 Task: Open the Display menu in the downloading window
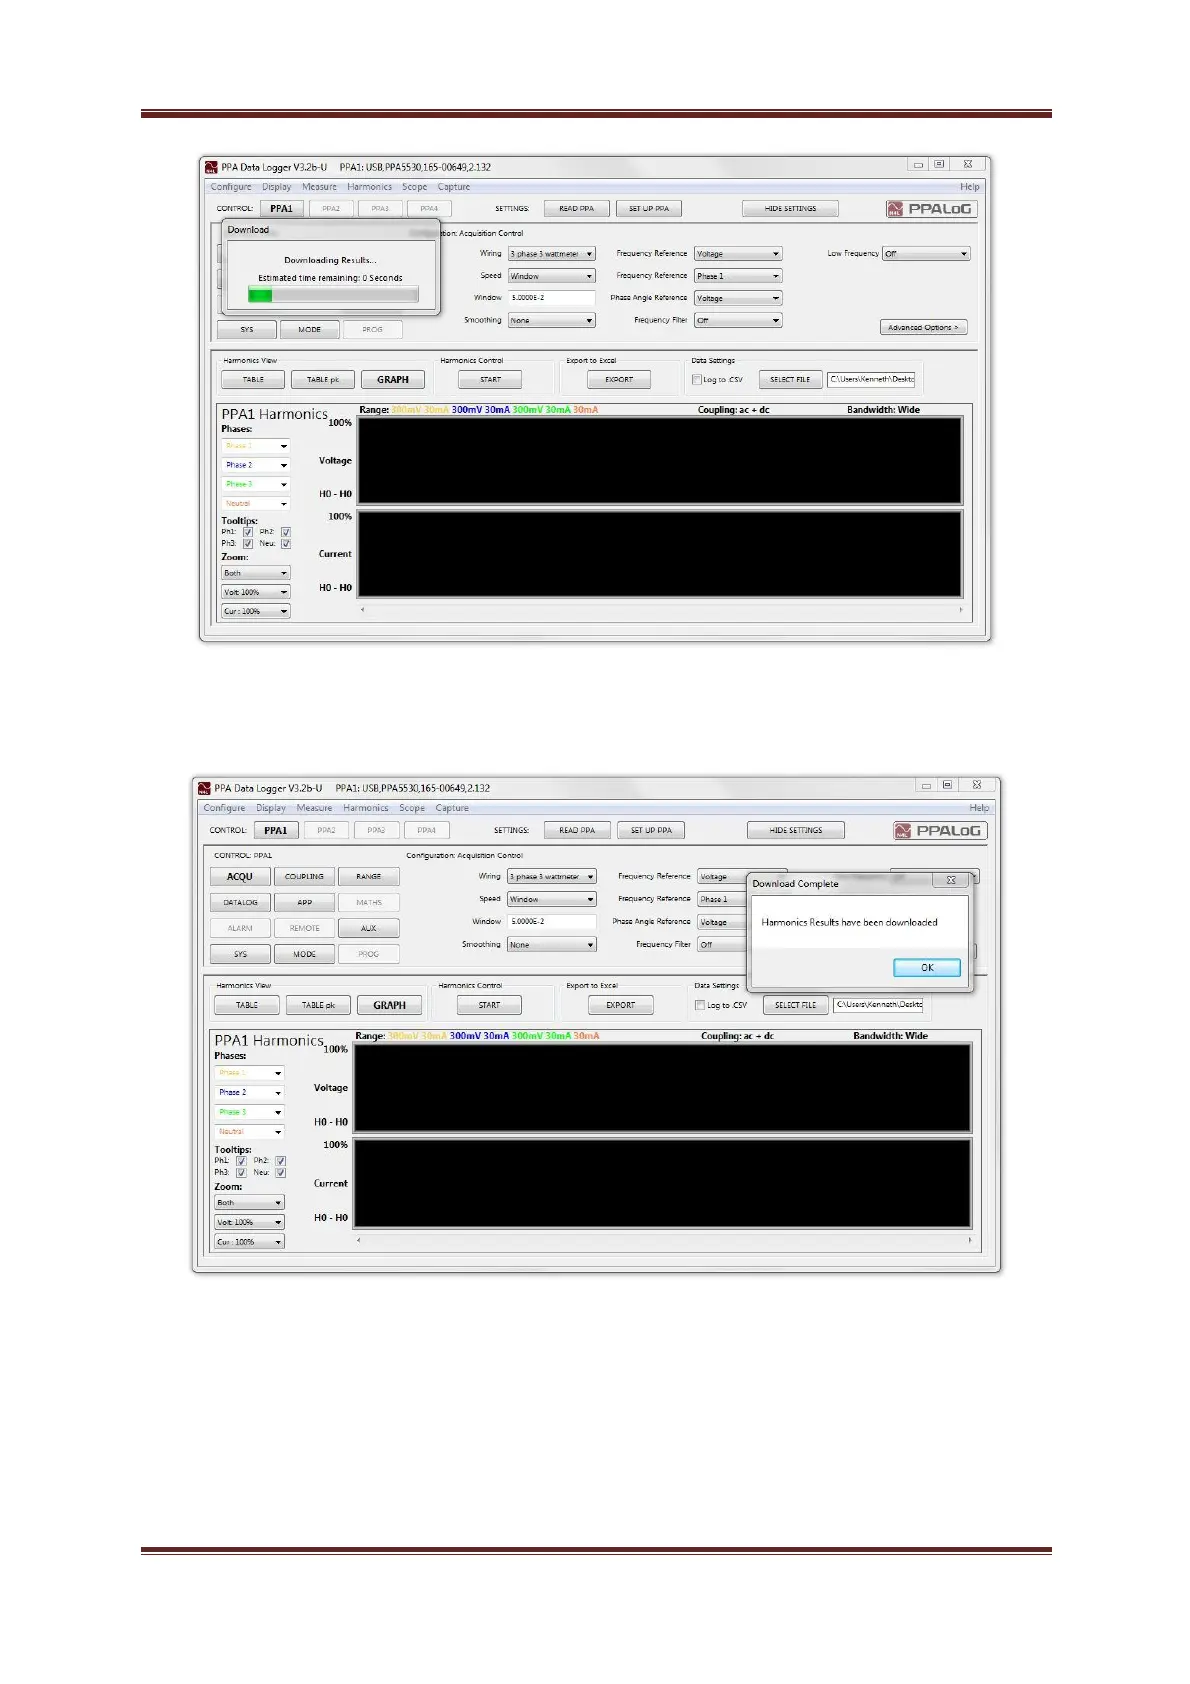[277, 187]
